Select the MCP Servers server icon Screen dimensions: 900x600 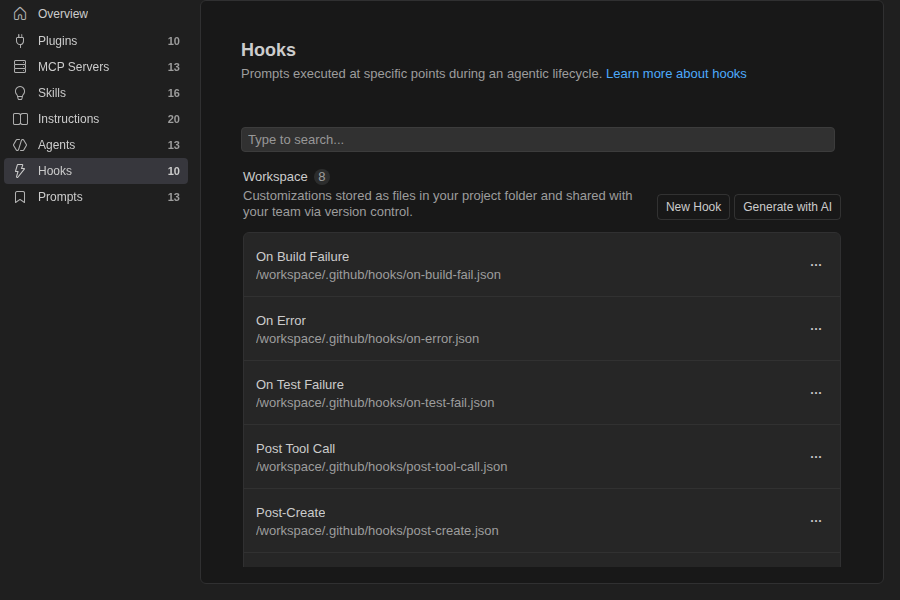point(20,67)
